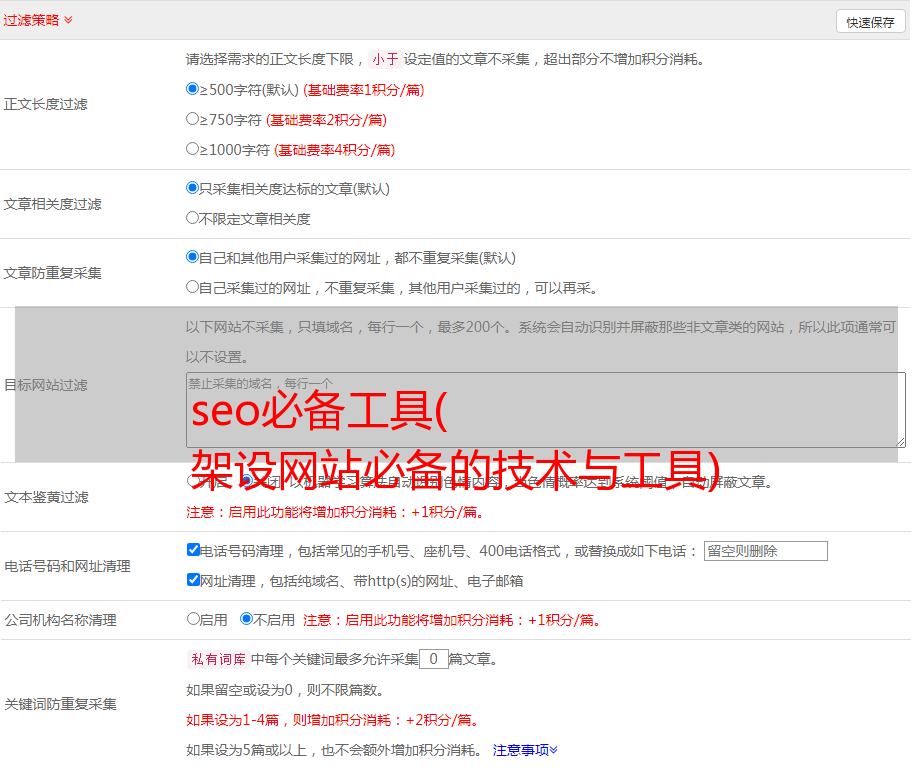The width and height of the screenshot is (912, 768).
Task: Expand the 注意事项 notes link
Action: pyautogui.click(x=525, y=750)
